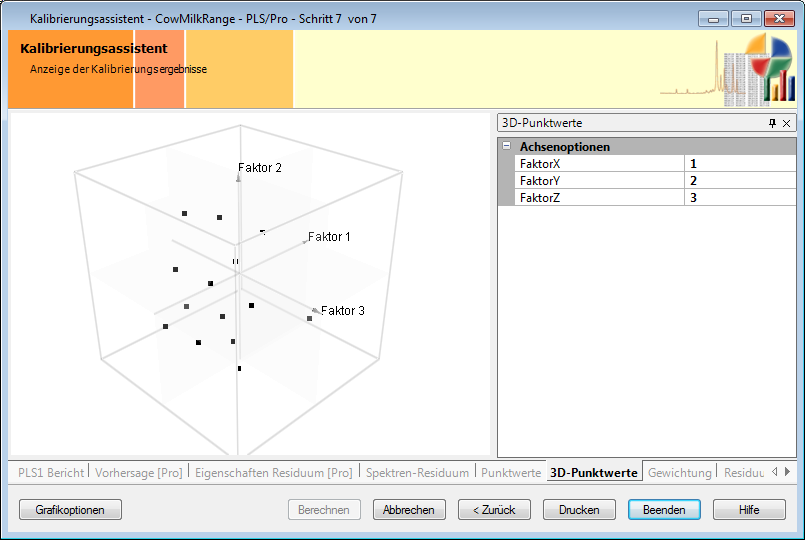This screenshot has height=540, width=805.
Task: Open the Vorhersage [Pro] tab
Action: tap(139, 472)
